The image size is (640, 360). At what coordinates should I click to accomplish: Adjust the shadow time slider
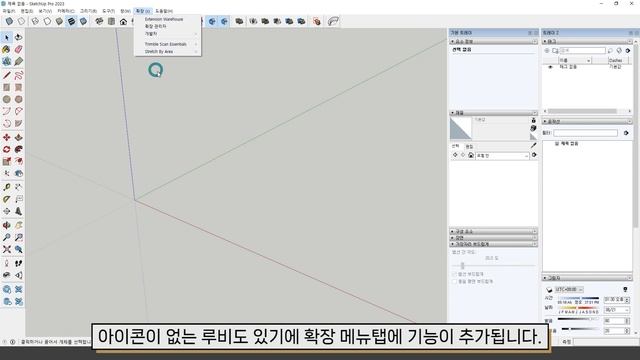pyautogui.click(x=578, y=298)
